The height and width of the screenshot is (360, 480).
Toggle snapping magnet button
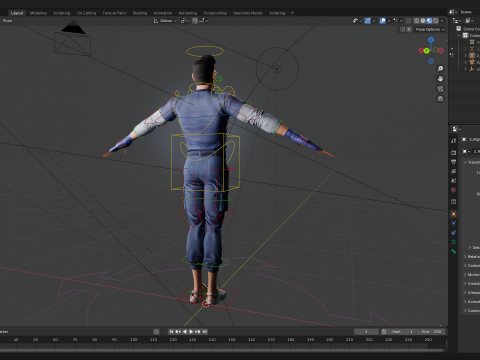point(195,21)
